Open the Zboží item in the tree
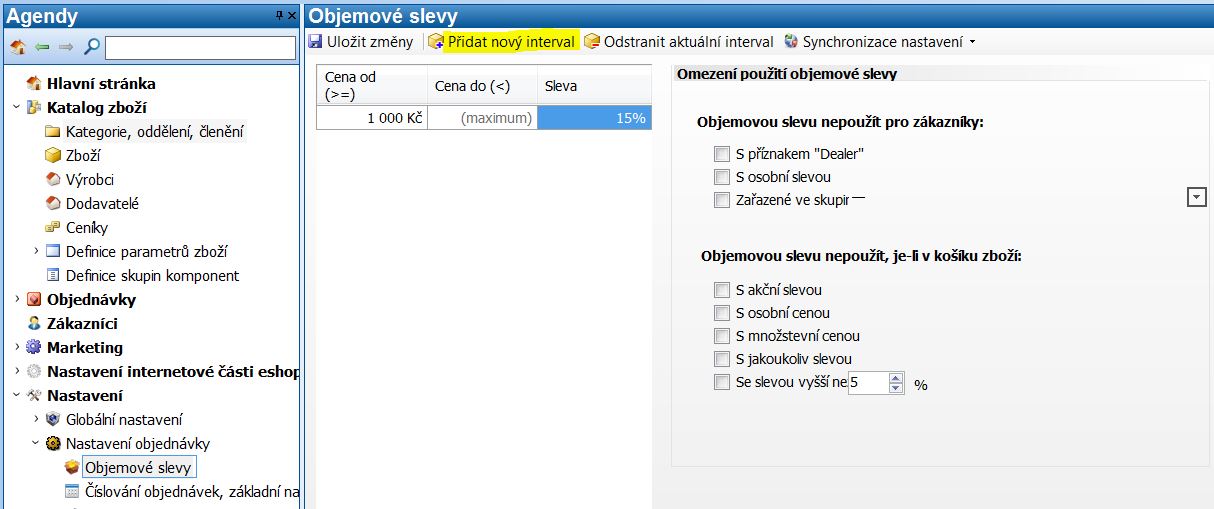 click(x=83, y=156)
